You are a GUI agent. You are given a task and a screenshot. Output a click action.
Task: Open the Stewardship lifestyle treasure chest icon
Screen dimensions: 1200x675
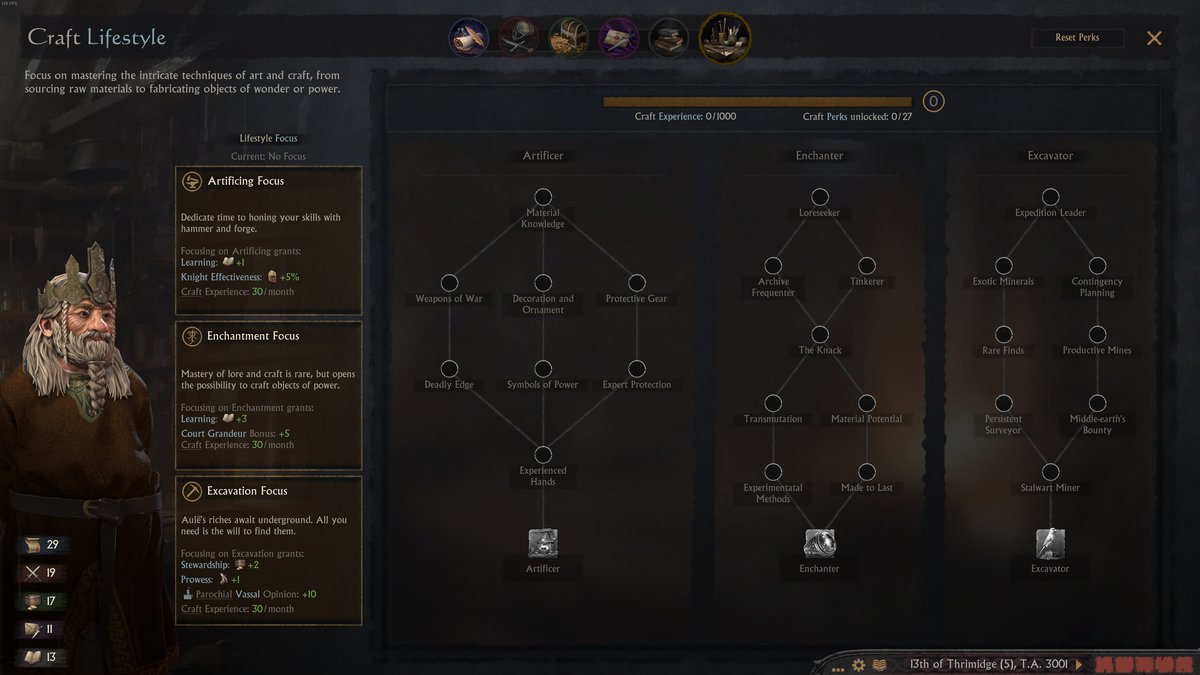click(568, 38)
